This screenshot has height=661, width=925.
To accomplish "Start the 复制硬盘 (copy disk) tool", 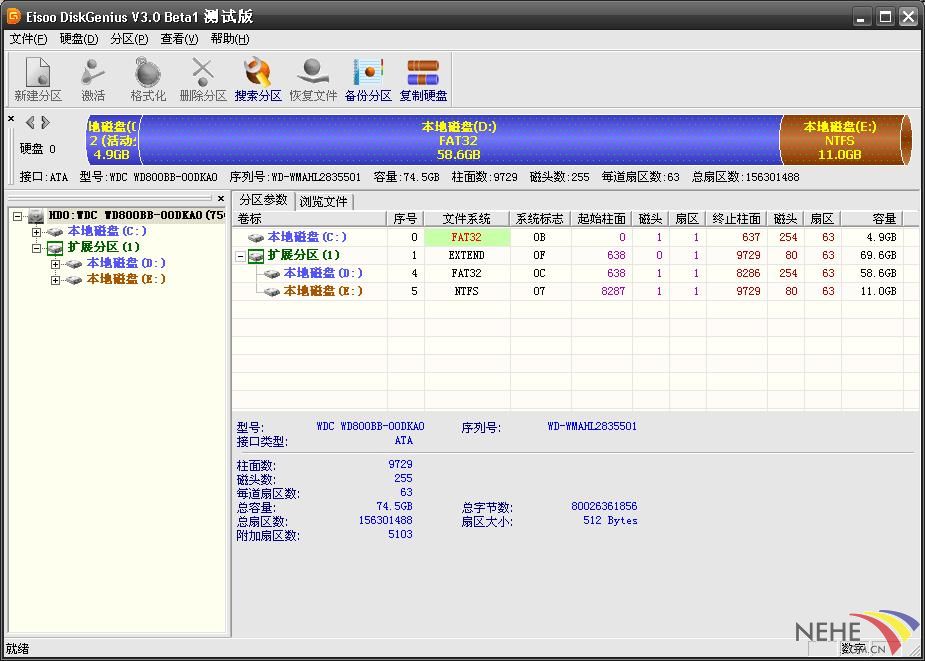I will (423, 80).
